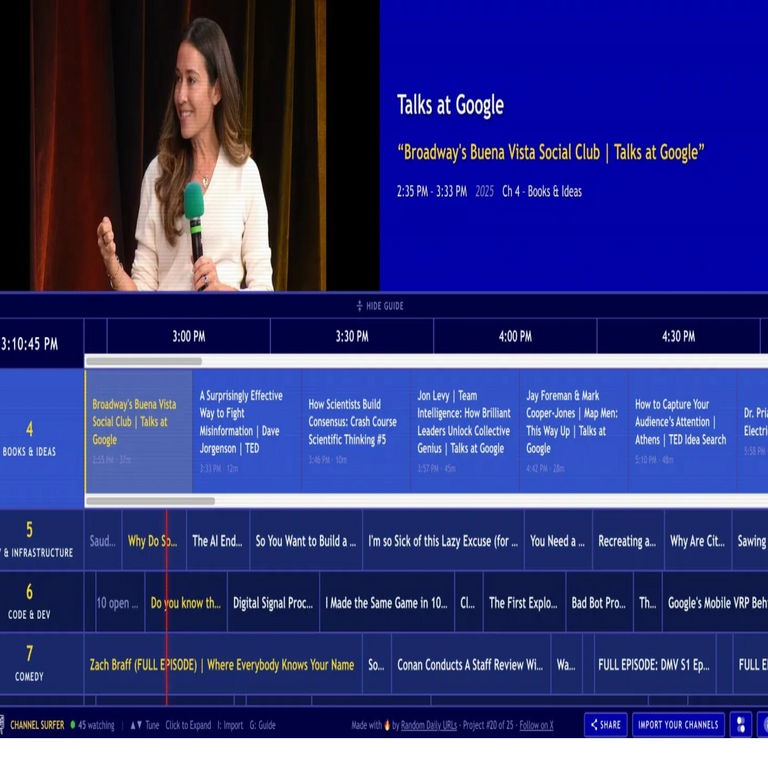
Task: Click the 'Talks at Google' title heading
Action: pos(450,105)
